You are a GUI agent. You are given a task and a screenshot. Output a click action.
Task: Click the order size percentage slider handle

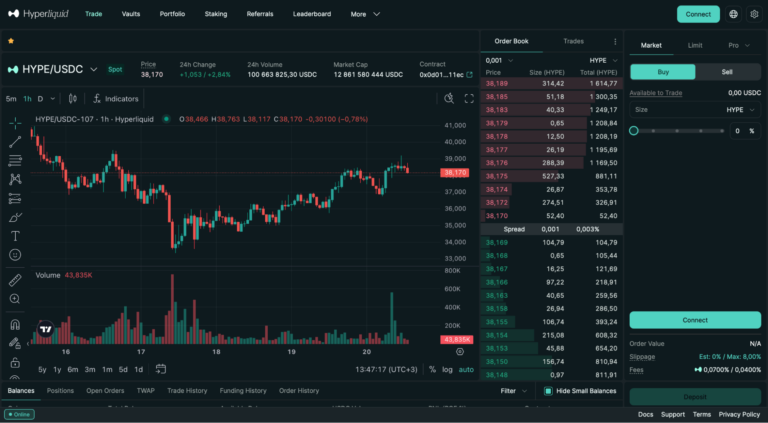click(x=633, y=131)
